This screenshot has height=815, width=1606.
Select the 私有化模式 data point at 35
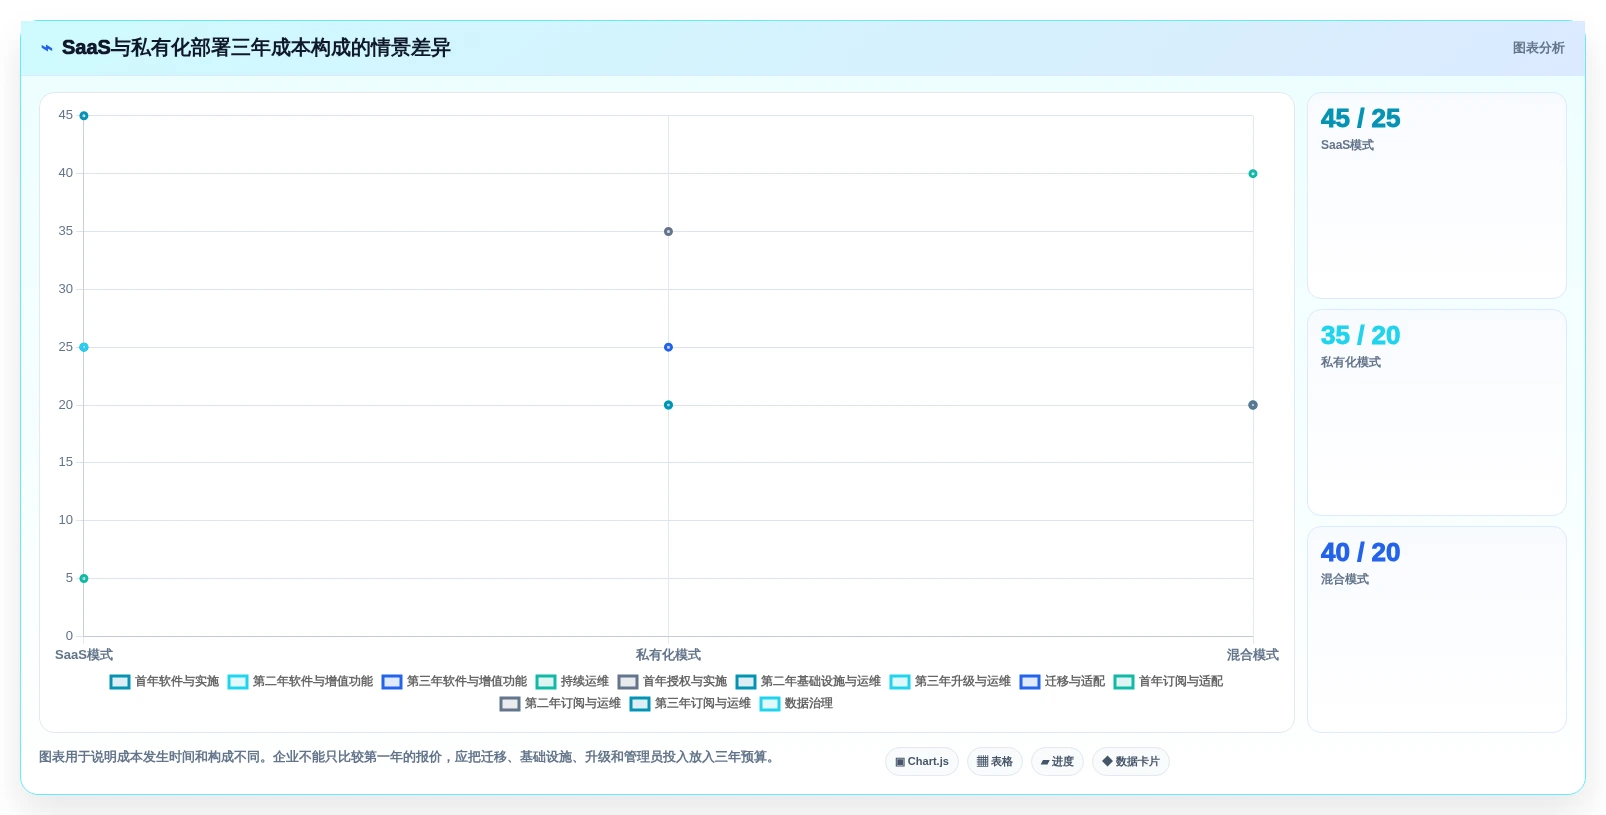pos(668,231)
